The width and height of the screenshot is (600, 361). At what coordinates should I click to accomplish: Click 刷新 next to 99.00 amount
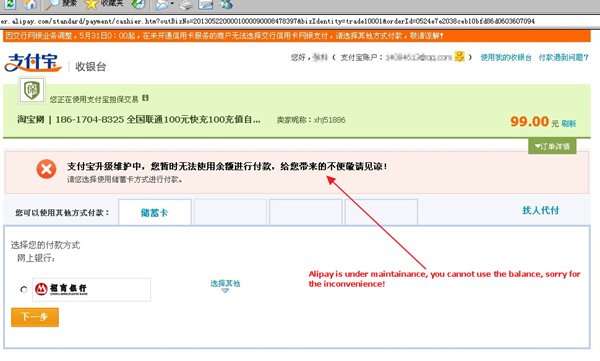569,123
